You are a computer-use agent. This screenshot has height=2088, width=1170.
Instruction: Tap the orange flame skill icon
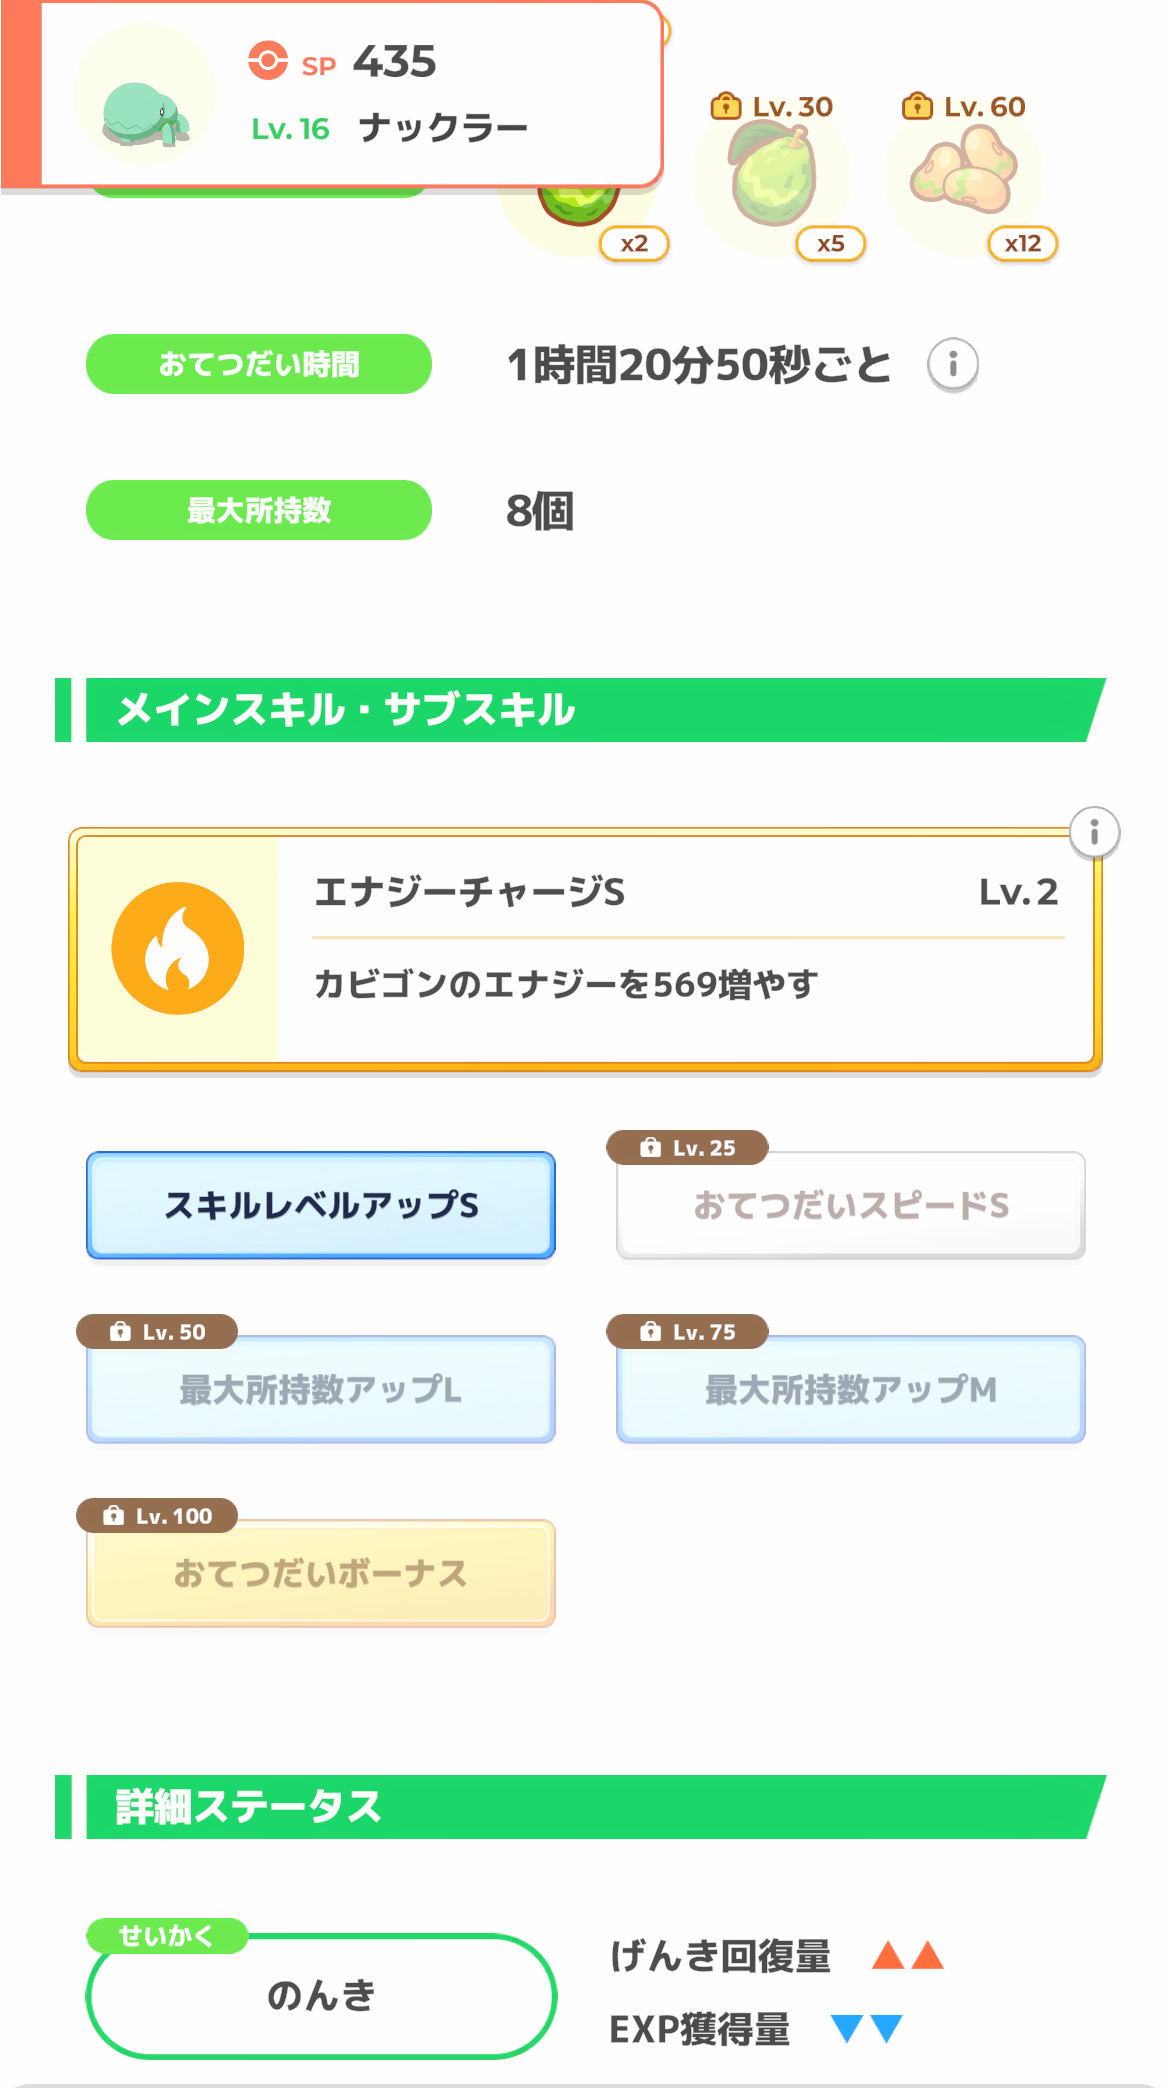coord(178,948)
